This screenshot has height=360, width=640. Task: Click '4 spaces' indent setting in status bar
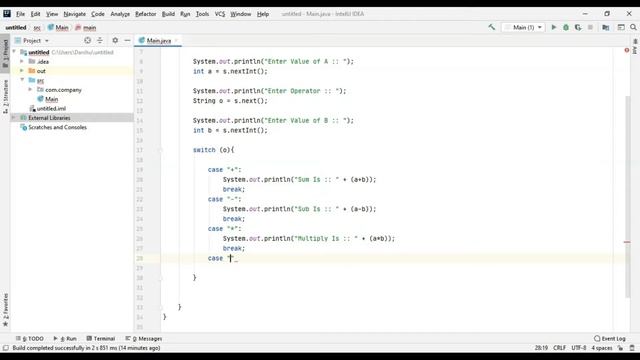coord(602,348)
